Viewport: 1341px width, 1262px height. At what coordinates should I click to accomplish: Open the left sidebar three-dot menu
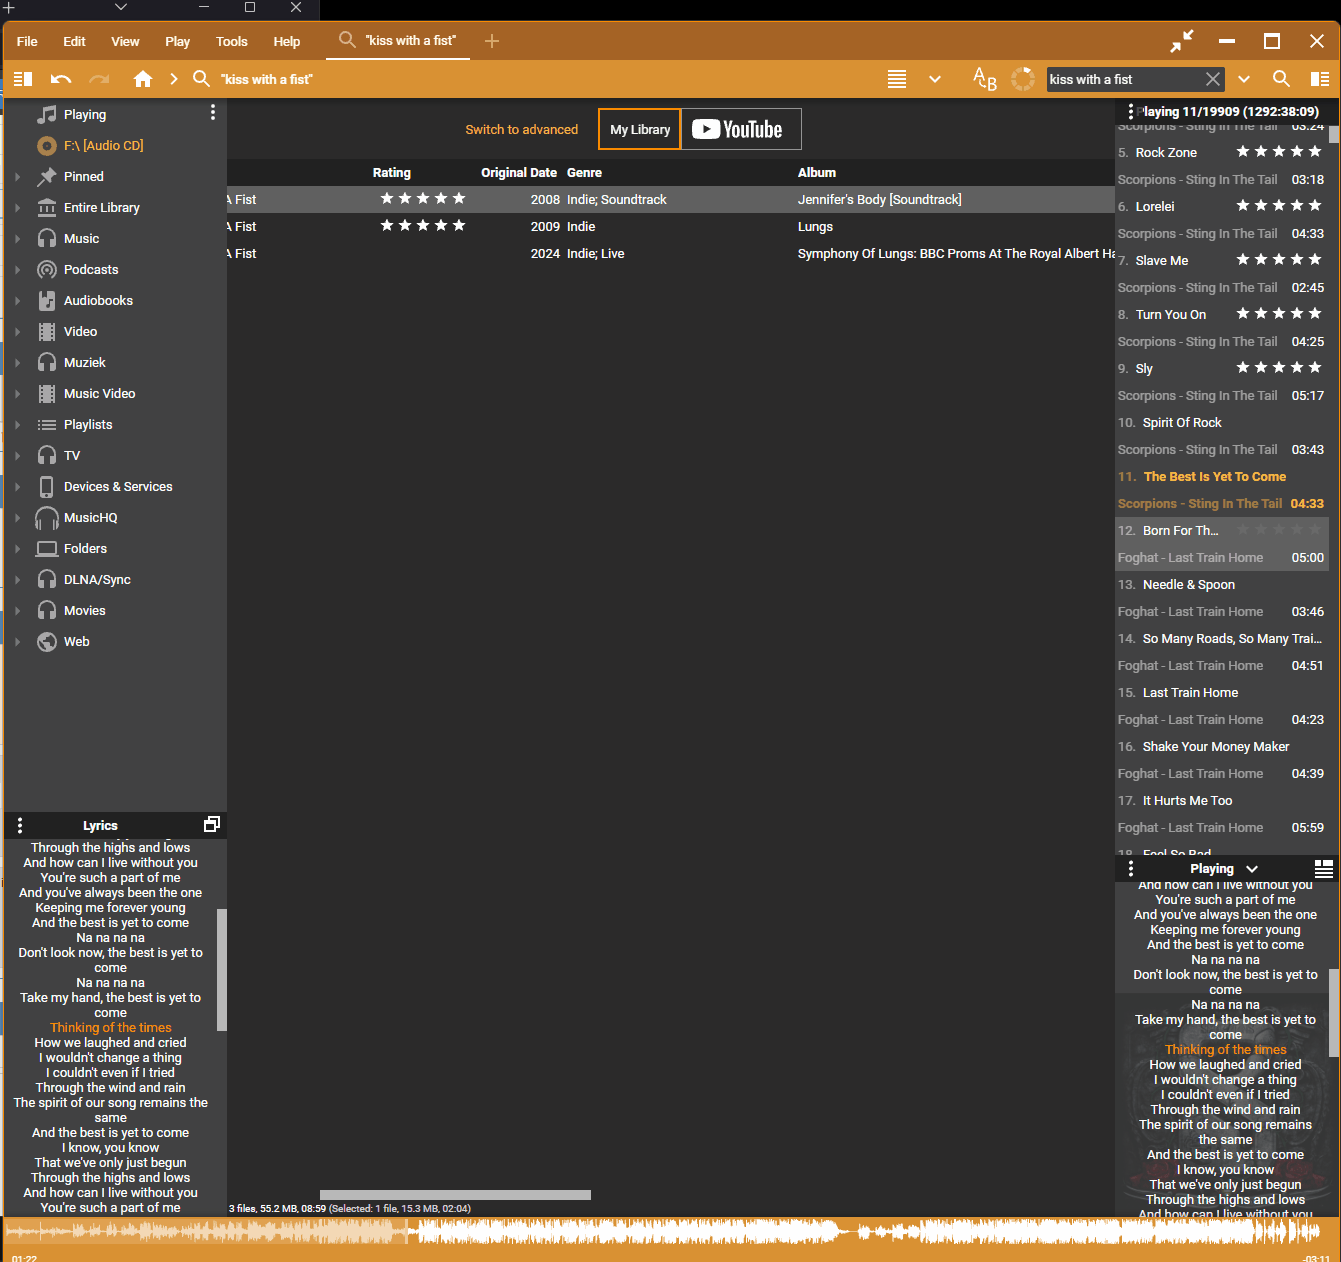coord(213,113)
